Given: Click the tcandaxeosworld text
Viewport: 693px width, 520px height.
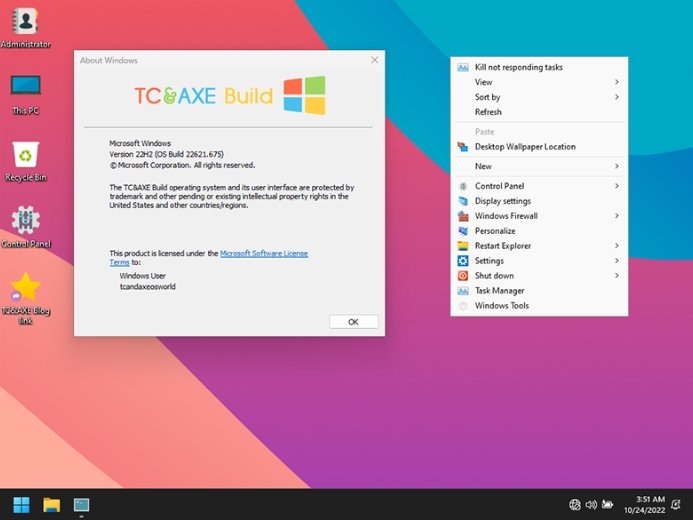Looking at the screenshot, I should click(148, 287).
